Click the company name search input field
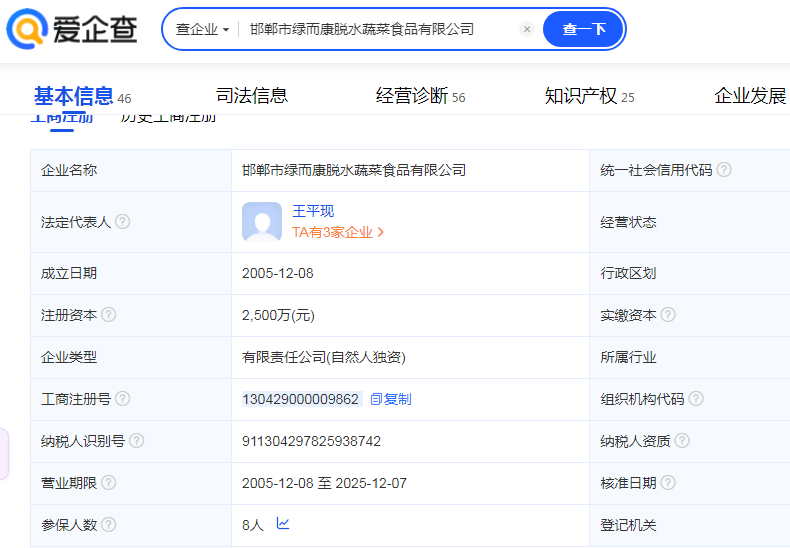 coord(380,30)
